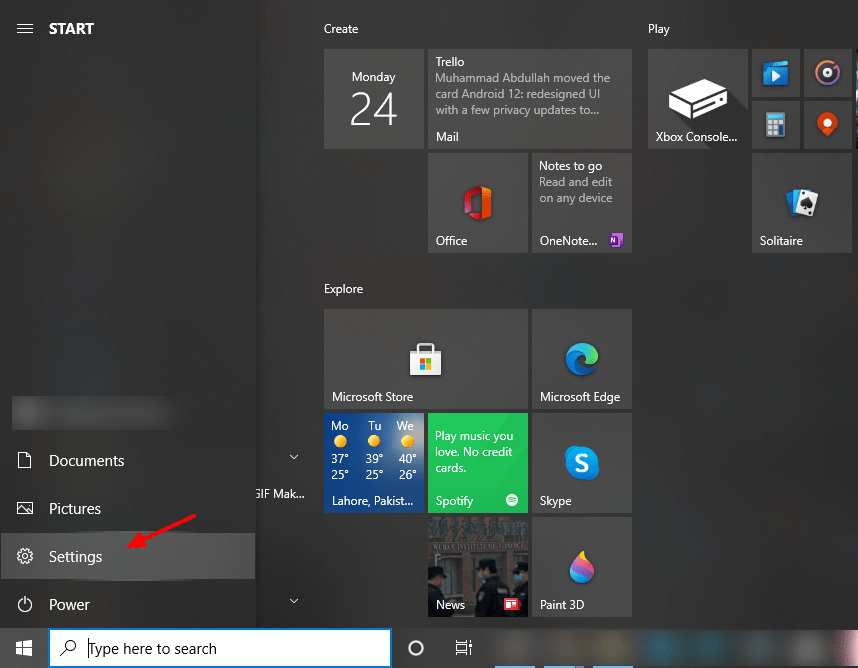The image size is (858, 668).
Task: Open the Calculator small tile
Action: pos(775,125)
